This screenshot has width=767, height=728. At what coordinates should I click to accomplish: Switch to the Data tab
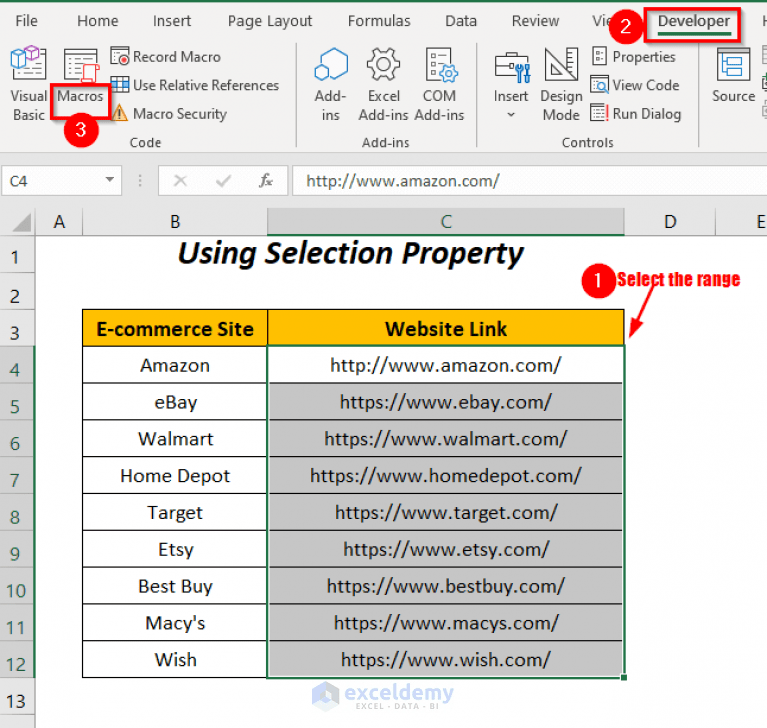(x=461, y=21)
